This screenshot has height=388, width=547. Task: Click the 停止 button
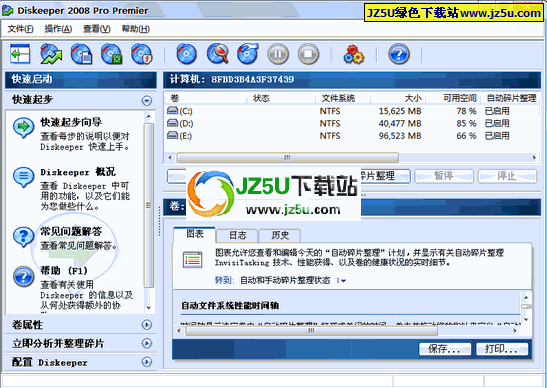click(507, 176)
